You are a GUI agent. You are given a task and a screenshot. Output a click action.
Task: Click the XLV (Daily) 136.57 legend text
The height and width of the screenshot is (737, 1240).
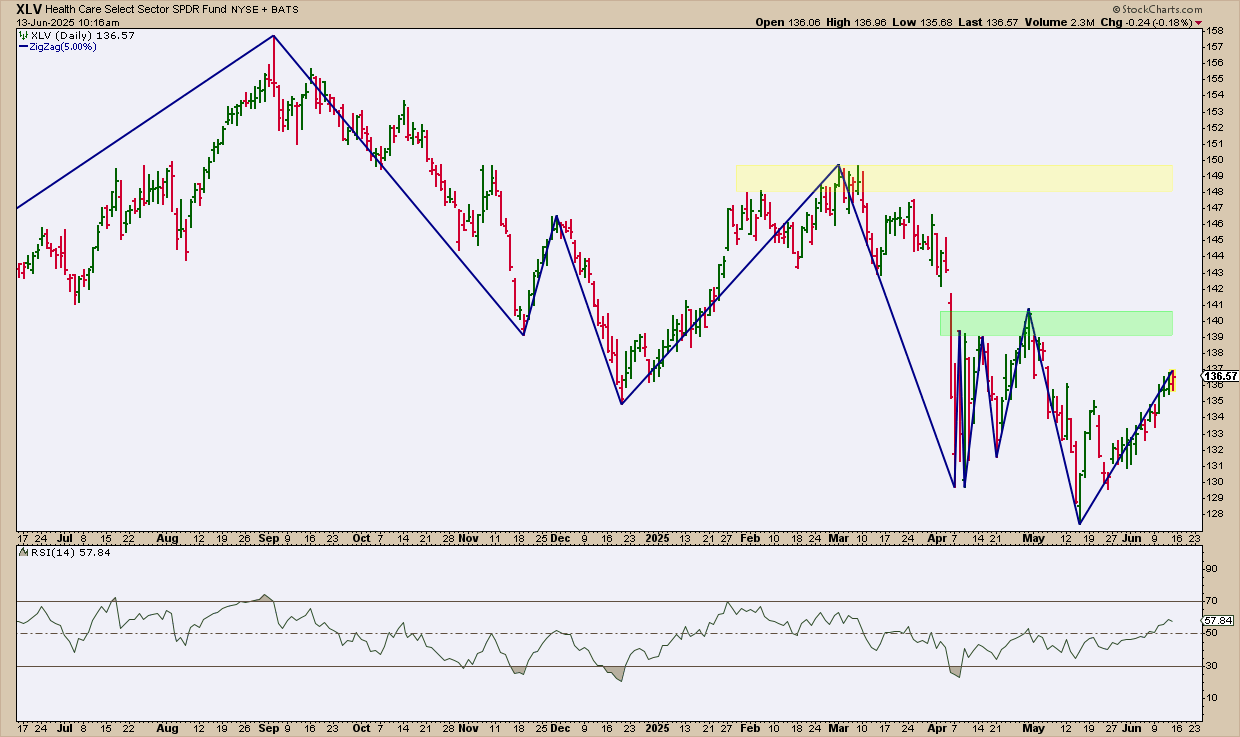83,35
